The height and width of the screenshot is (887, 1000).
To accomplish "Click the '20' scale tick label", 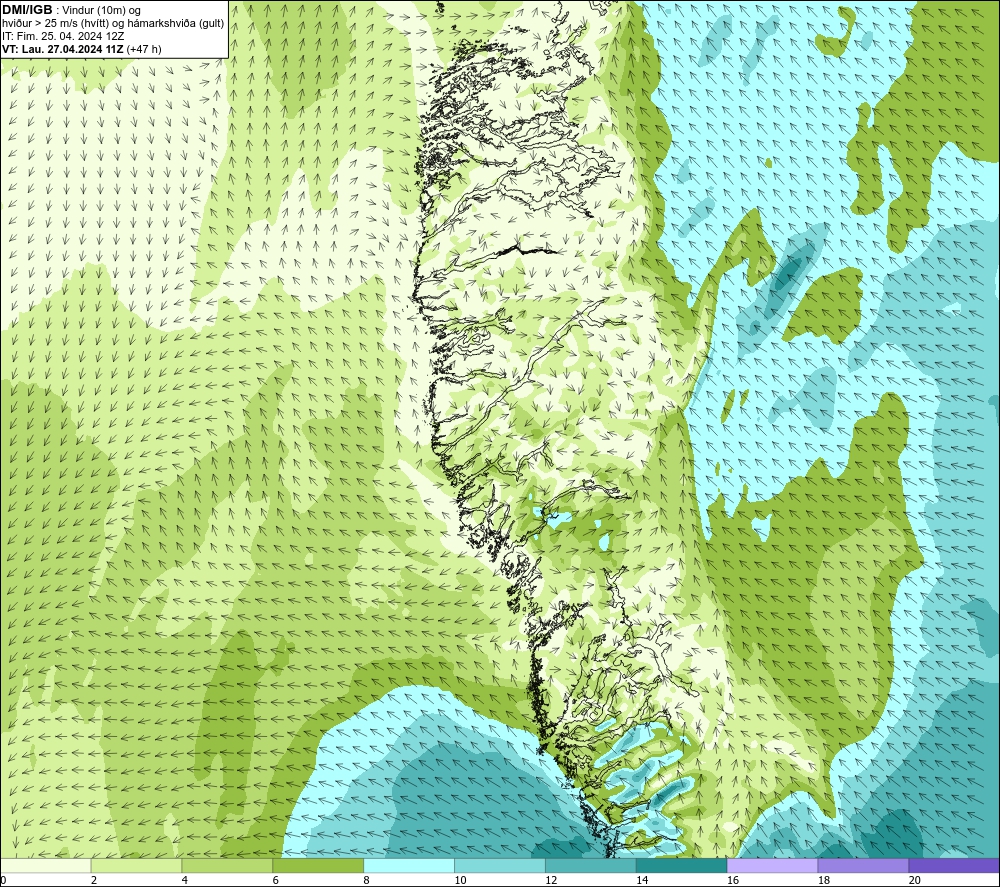I will 915,880.
